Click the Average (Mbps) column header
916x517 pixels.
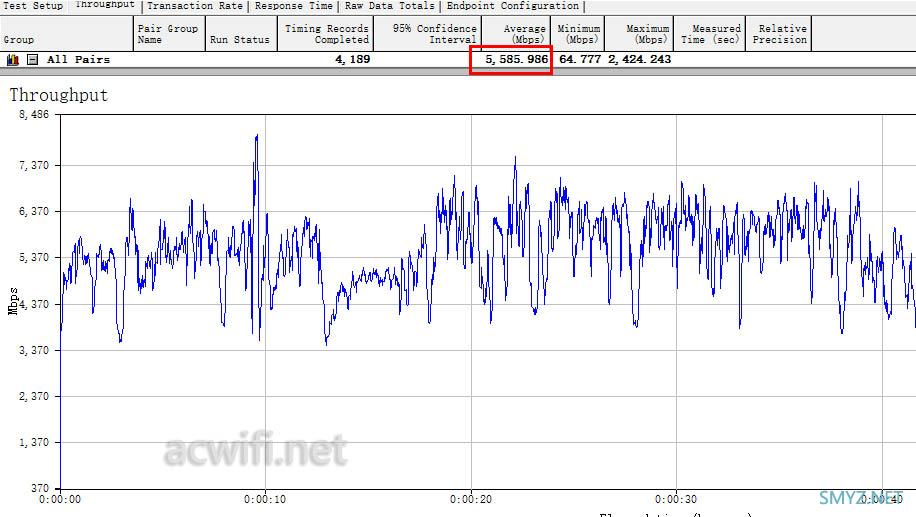coord(516,34)
